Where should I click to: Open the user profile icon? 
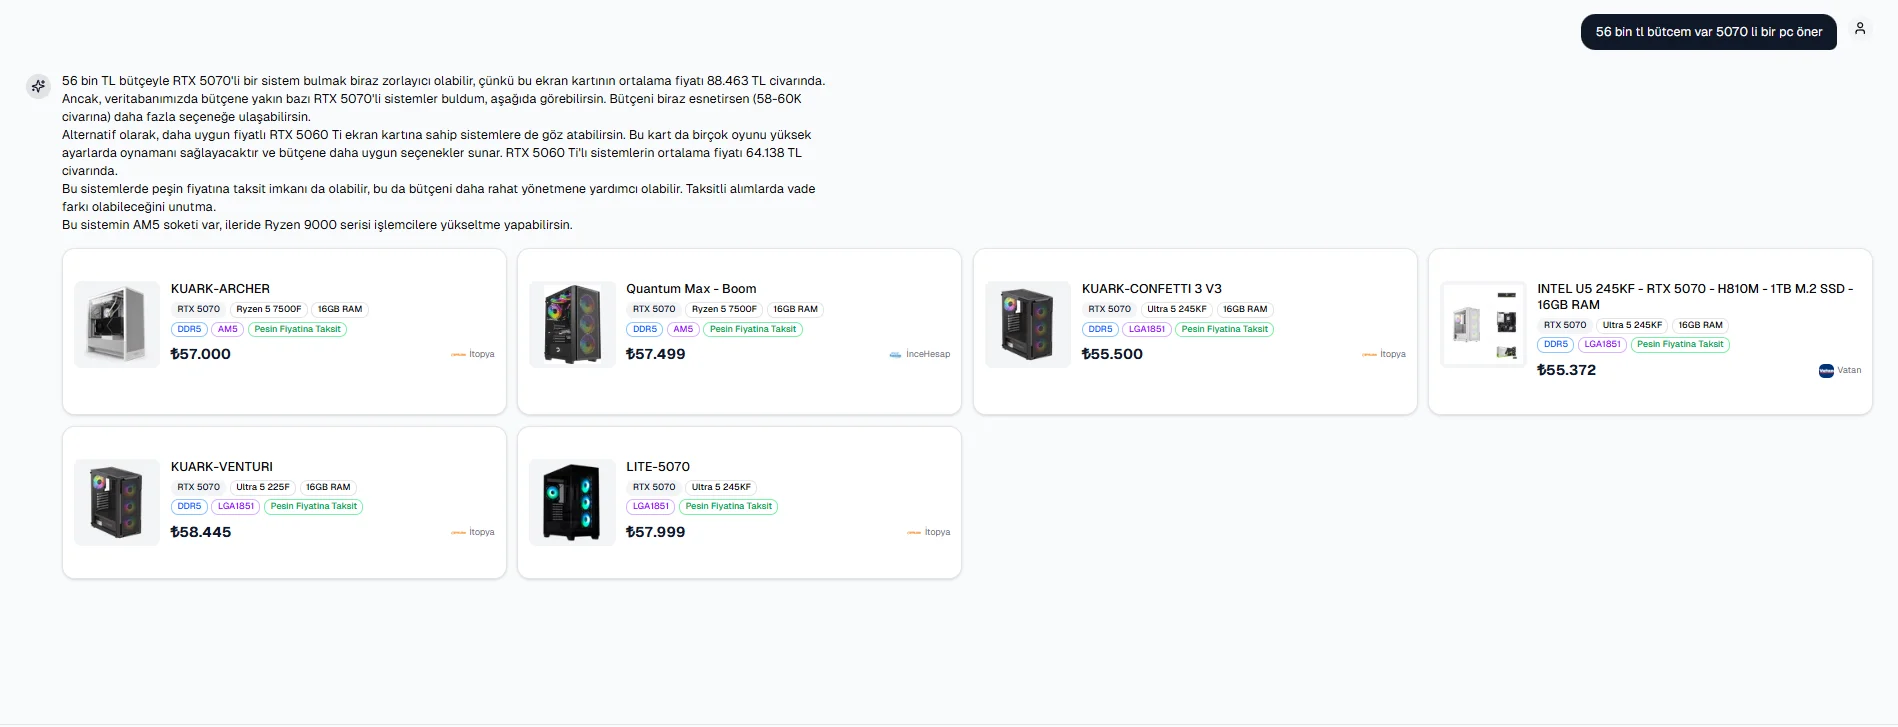1860,29
